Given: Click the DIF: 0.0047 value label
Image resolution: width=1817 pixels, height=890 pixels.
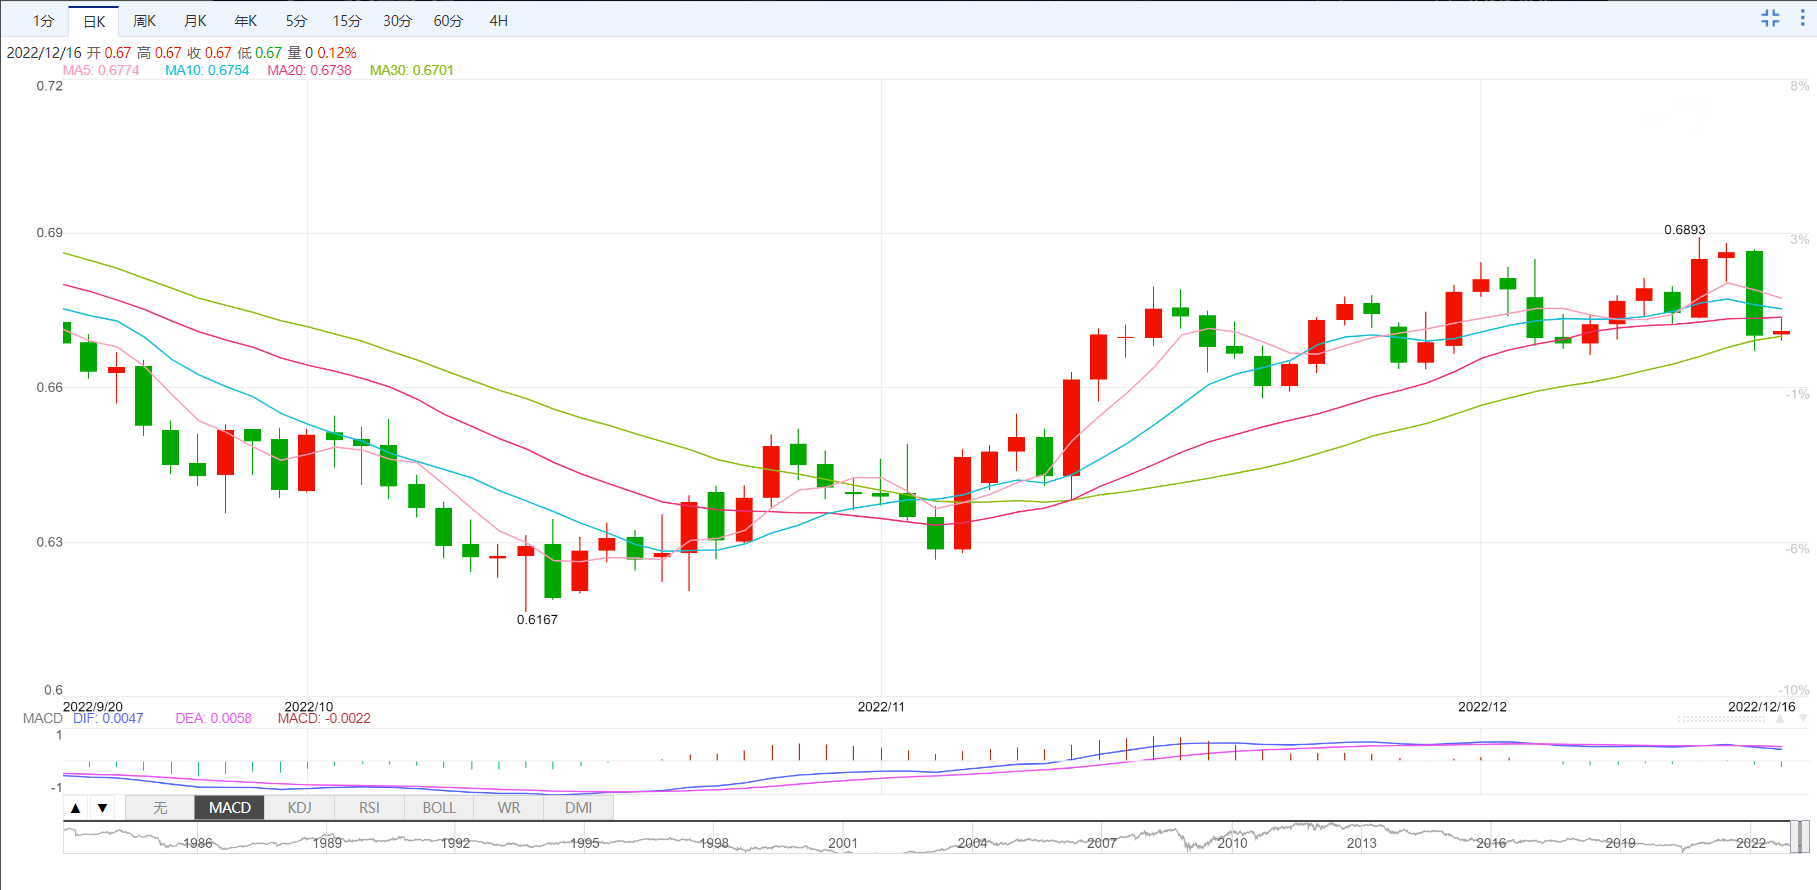Looking at the screenshot, I should pos(108,718).
